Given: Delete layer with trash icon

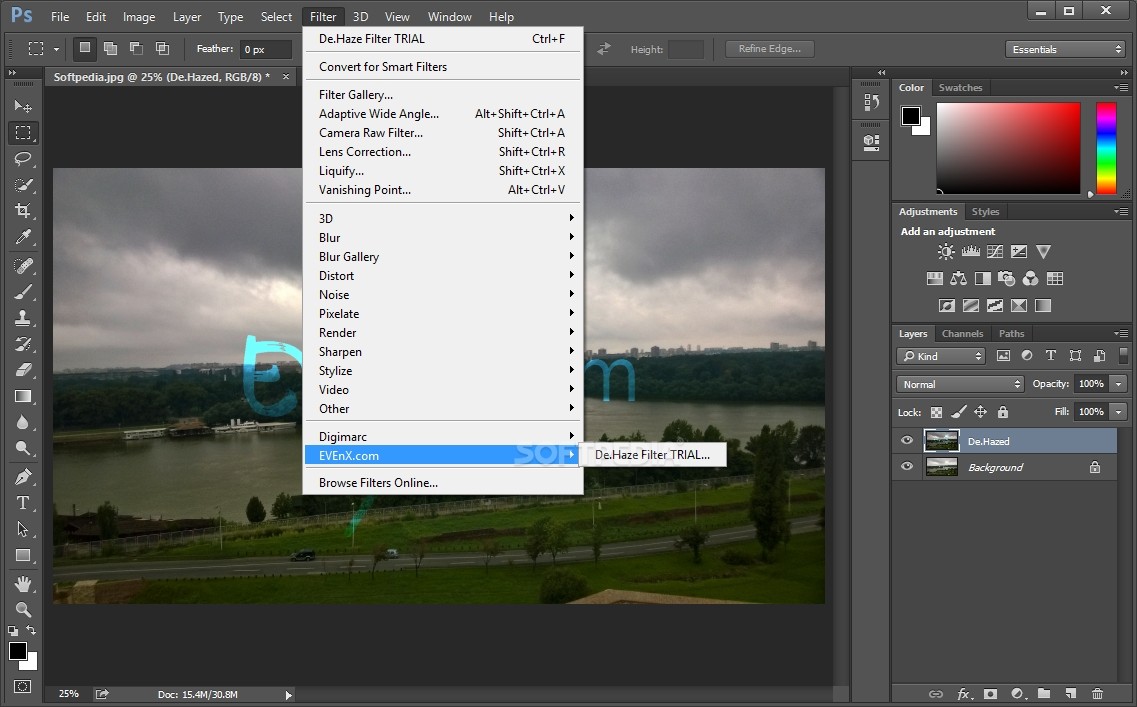Looking at the screenshot, I should click(x=1097, y=694).
